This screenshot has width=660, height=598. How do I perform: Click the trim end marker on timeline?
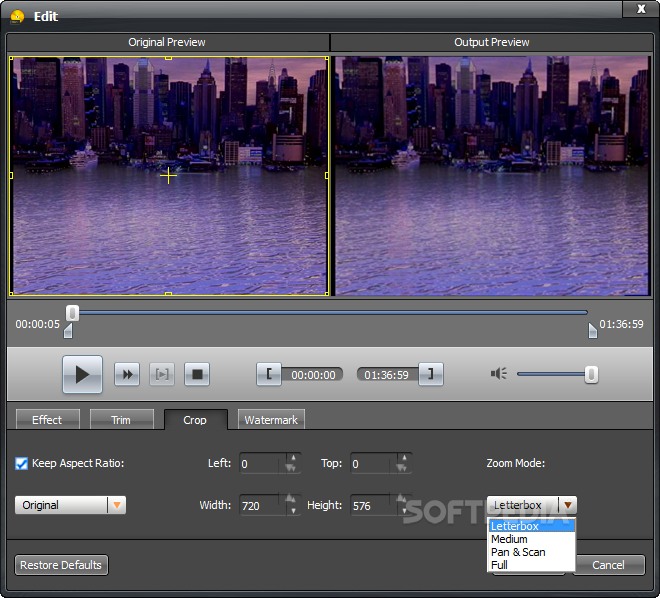coord(592,331)
